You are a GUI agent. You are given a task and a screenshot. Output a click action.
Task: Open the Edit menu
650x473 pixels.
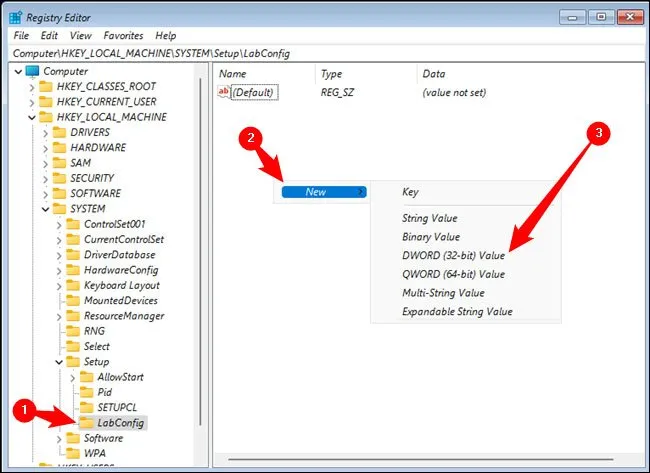coord(49,35)
